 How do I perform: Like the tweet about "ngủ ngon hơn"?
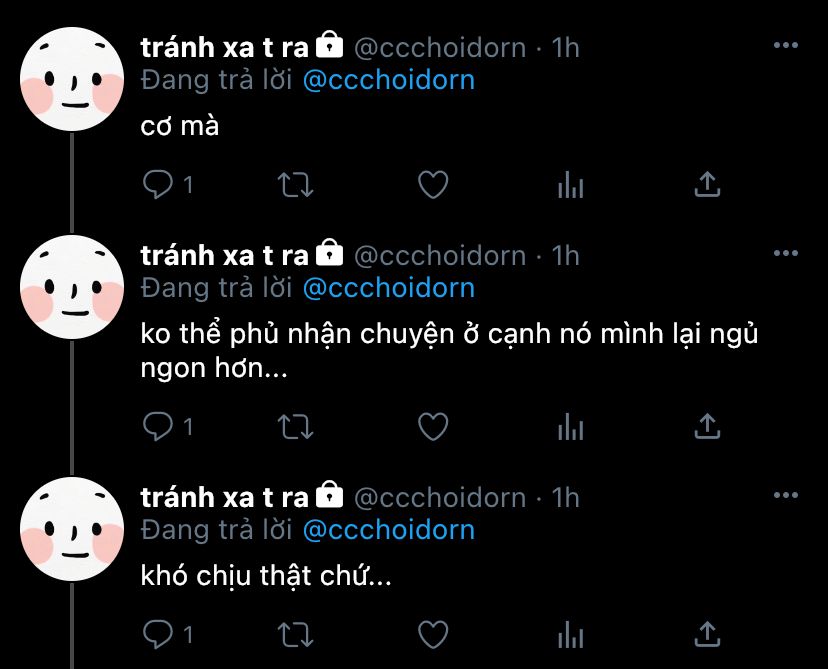click(x=433, y=427)
